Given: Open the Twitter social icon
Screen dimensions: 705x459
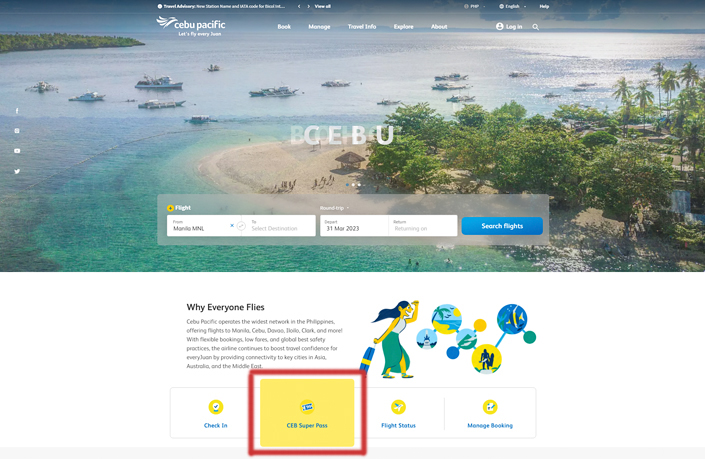Looking at the screenshot, I should coord(17,171).
